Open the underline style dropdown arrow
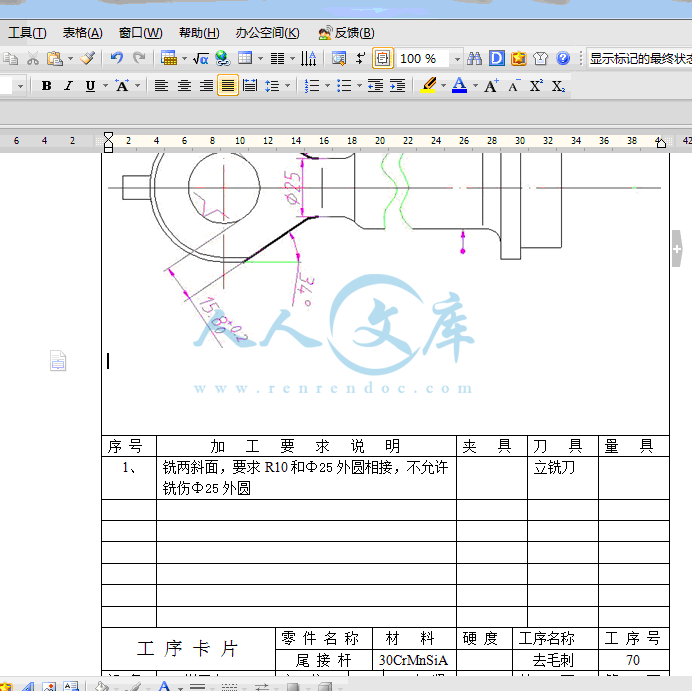 (105, 86)
